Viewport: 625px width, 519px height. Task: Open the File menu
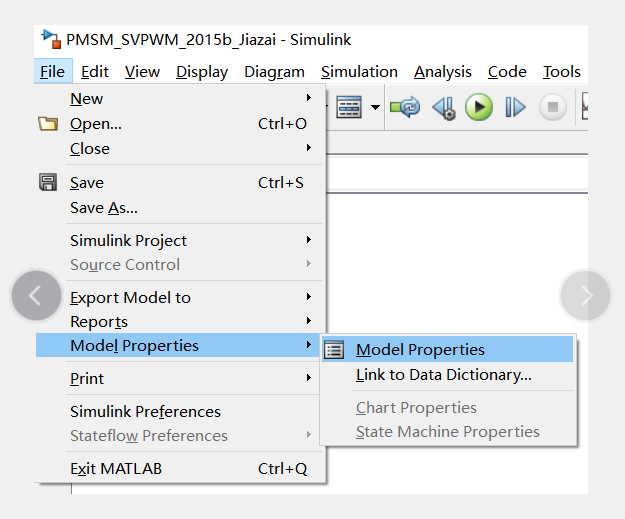(53, 71)
